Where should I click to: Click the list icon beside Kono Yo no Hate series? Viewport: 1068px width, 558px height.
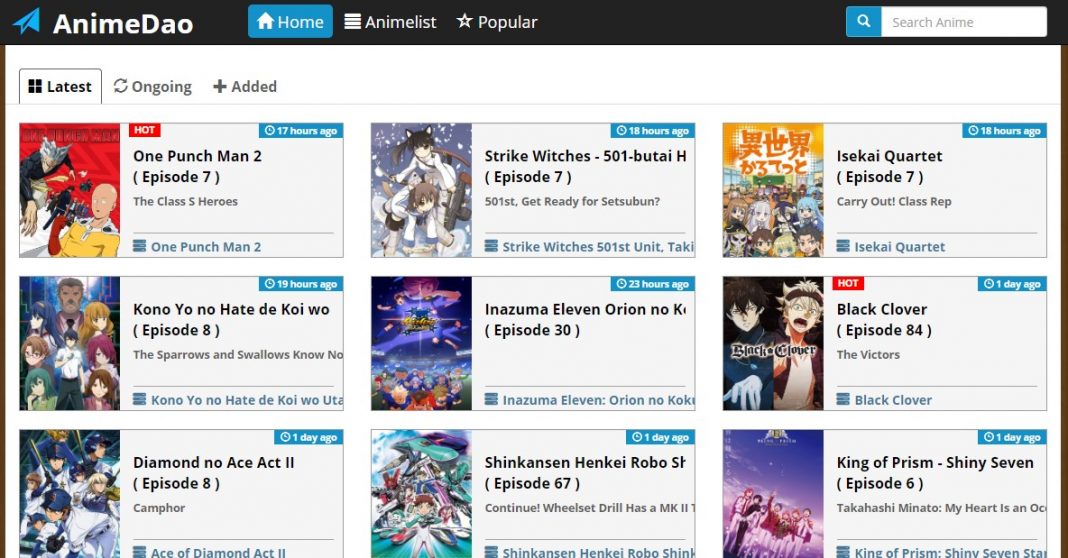click(x=140, y=399)
